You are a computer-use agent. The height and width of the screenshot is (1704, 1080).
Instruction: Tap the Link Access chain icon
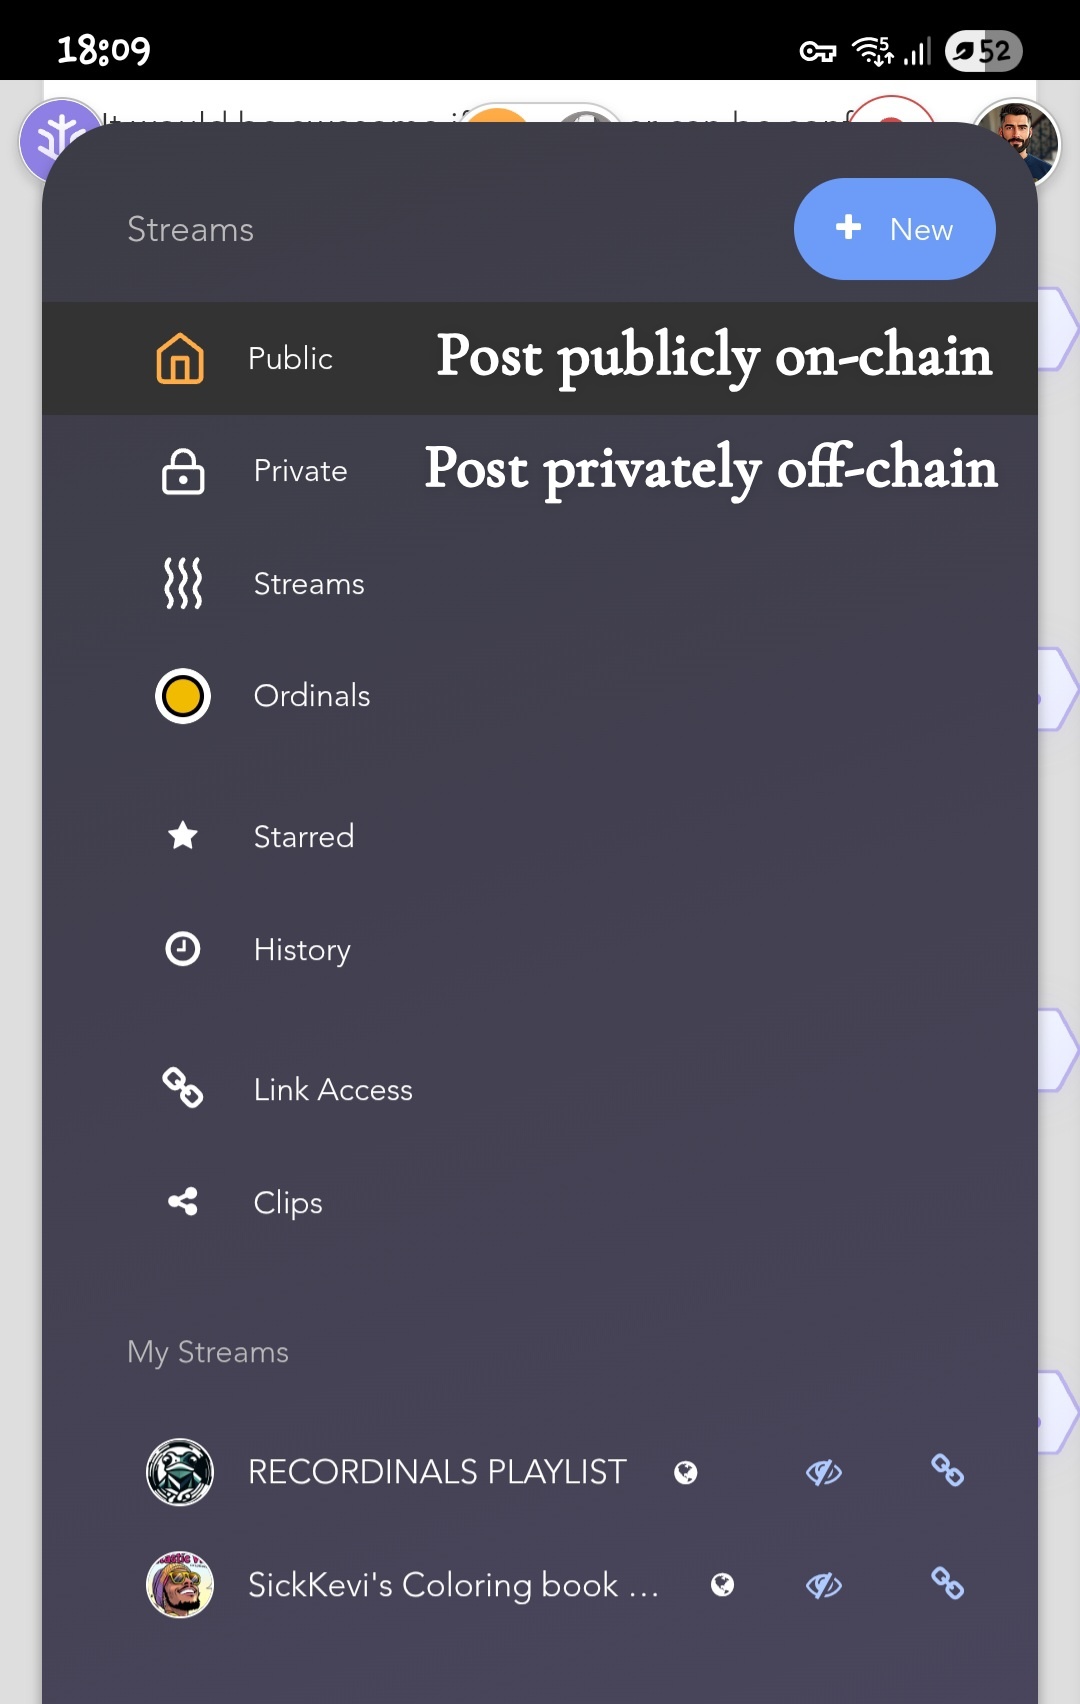[183, 1088]
